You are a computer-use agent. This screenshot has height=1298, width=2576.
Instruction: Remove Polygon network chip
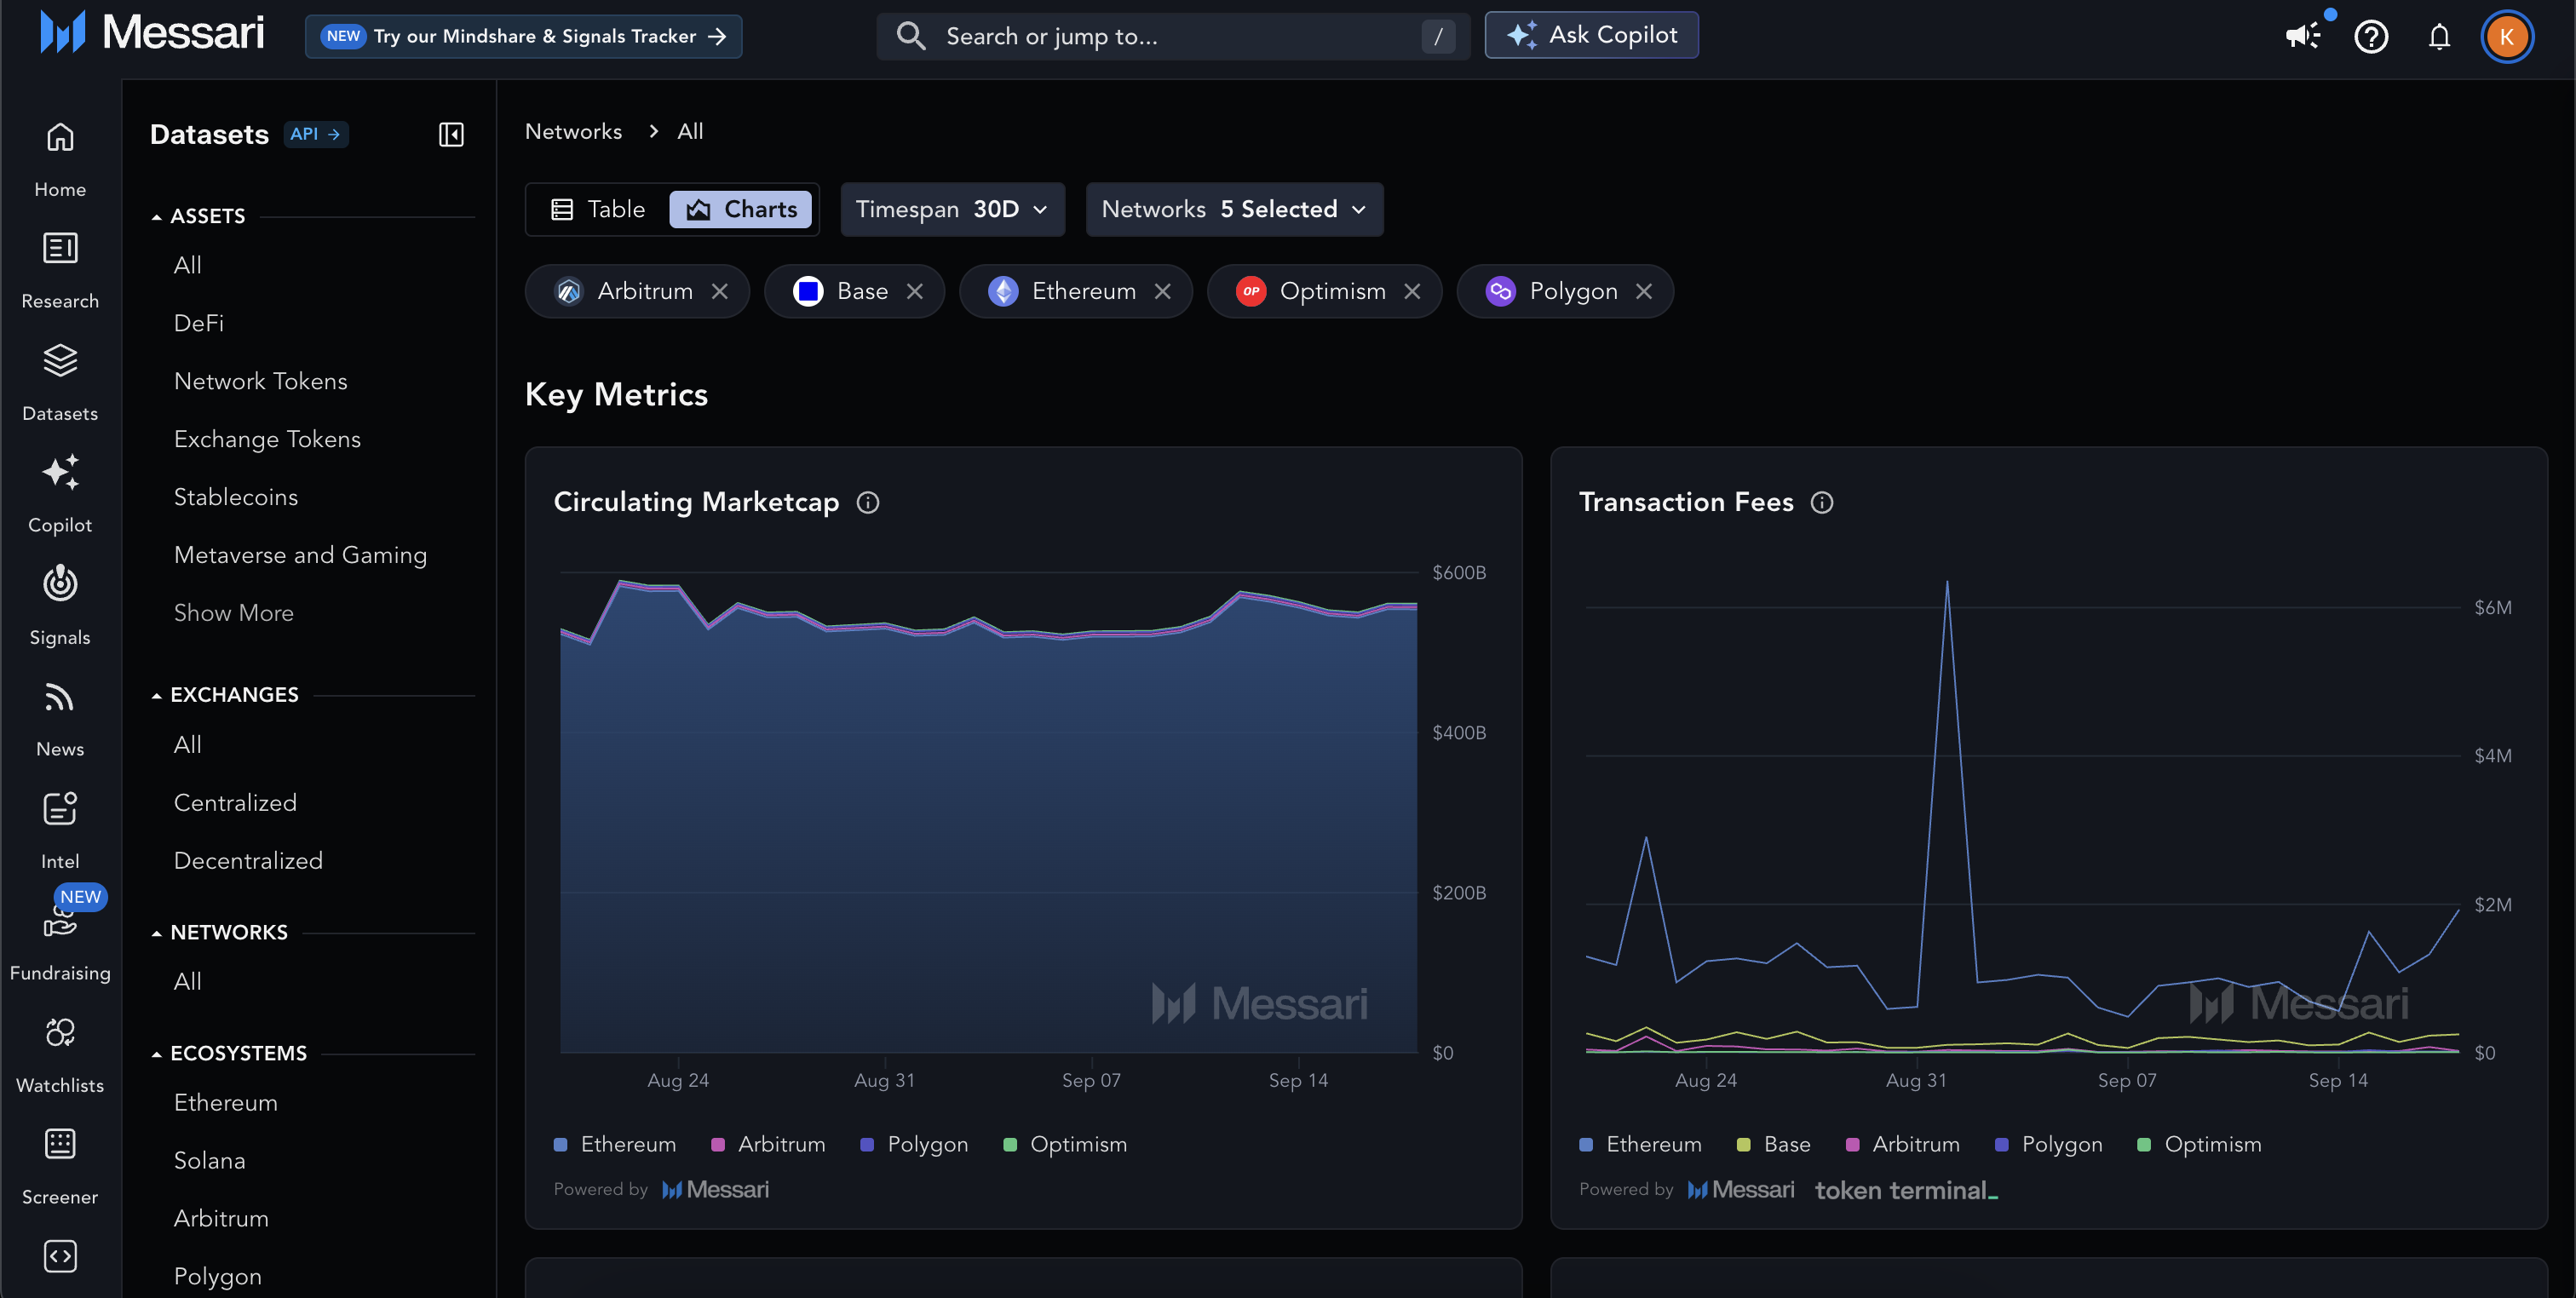(x=1643, y=291)
